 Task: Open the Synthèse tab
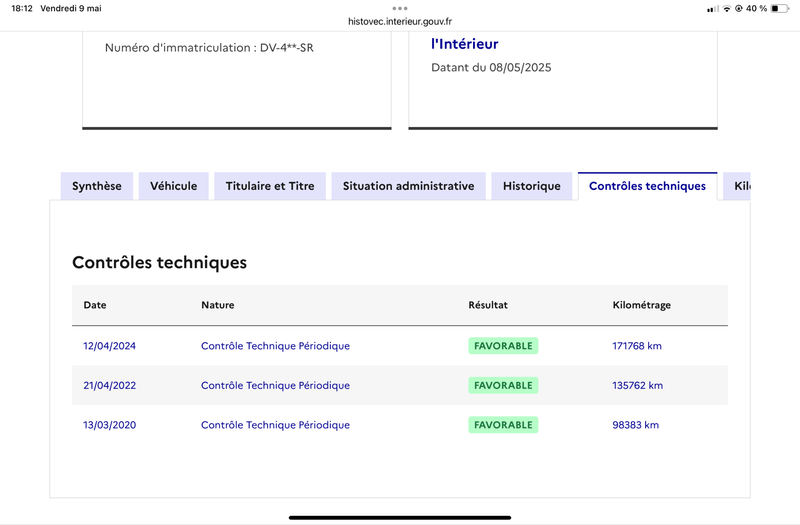(97, 186)
